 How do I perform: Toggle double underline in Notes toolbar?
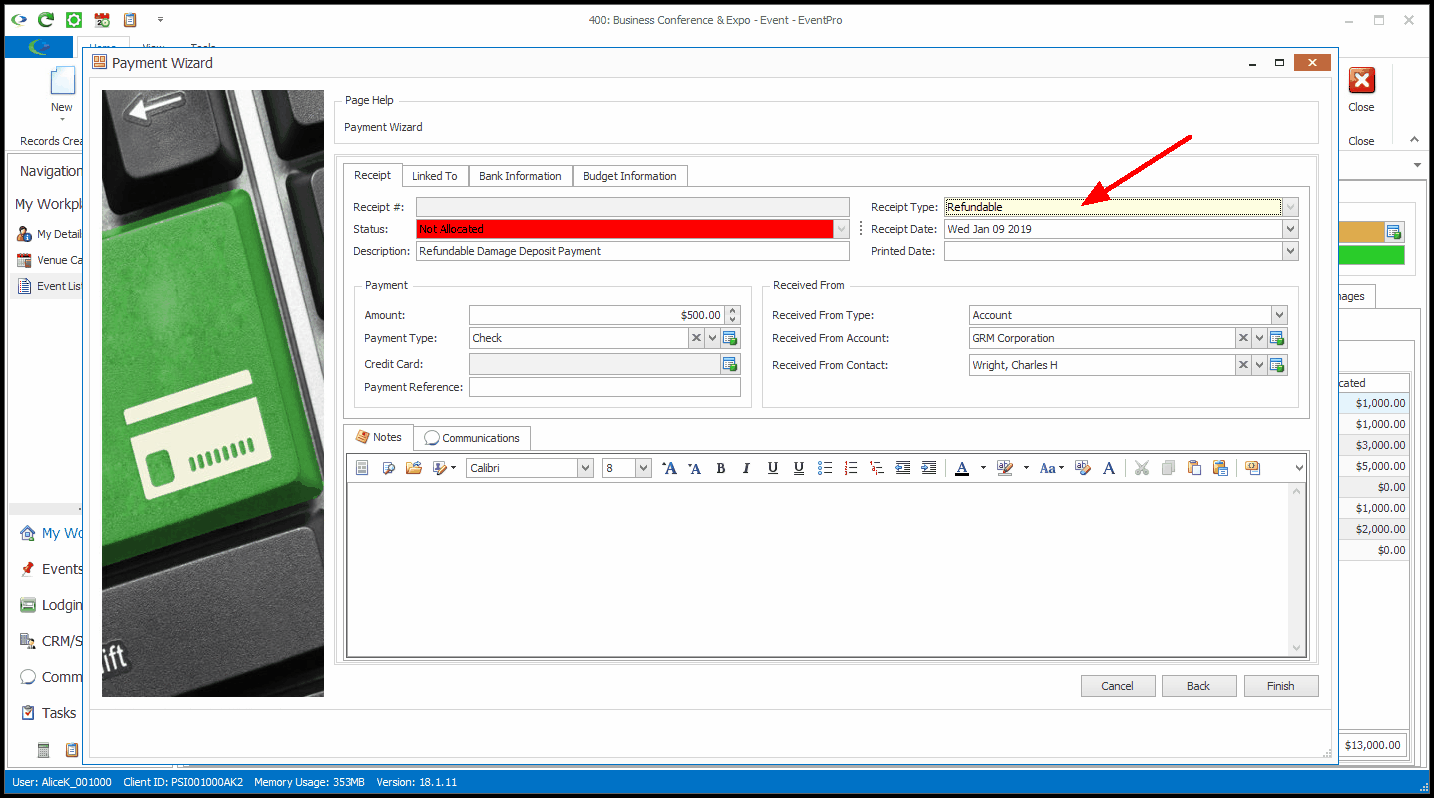[798, 468]
